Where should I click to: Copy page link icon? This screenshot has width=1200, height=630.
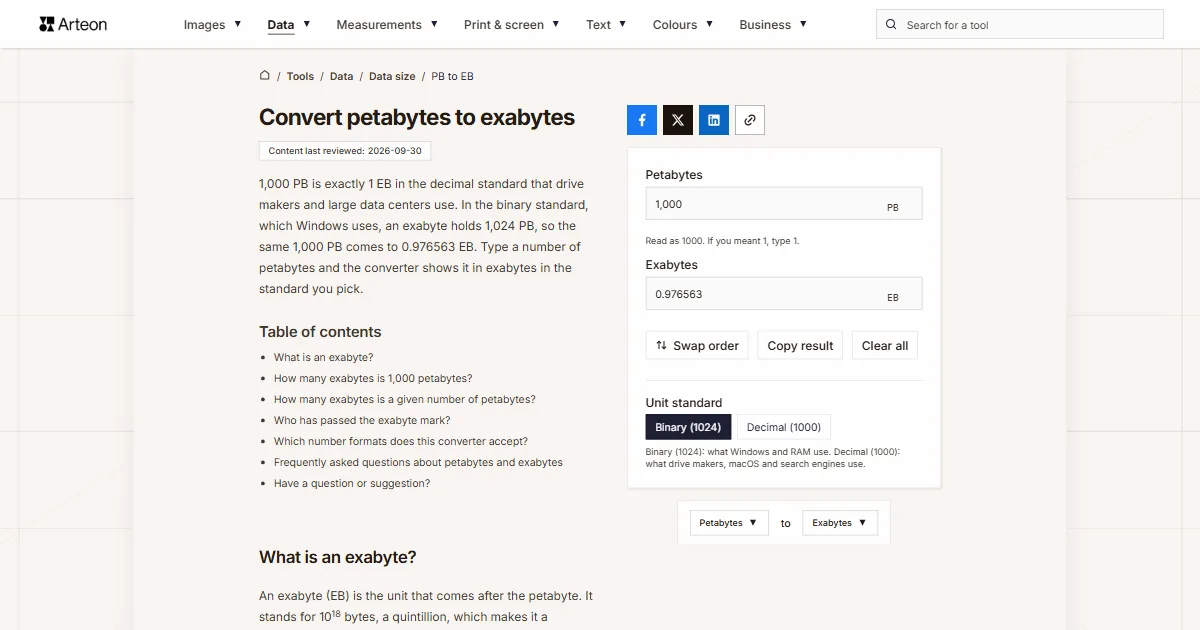point(750,120)
